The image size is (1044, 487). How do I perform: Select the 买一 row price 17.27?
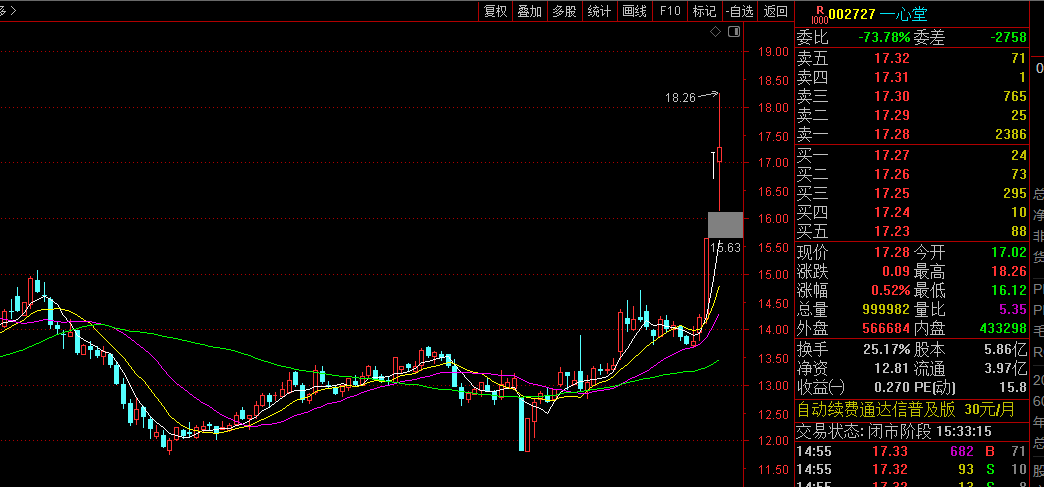click(892, 155)
